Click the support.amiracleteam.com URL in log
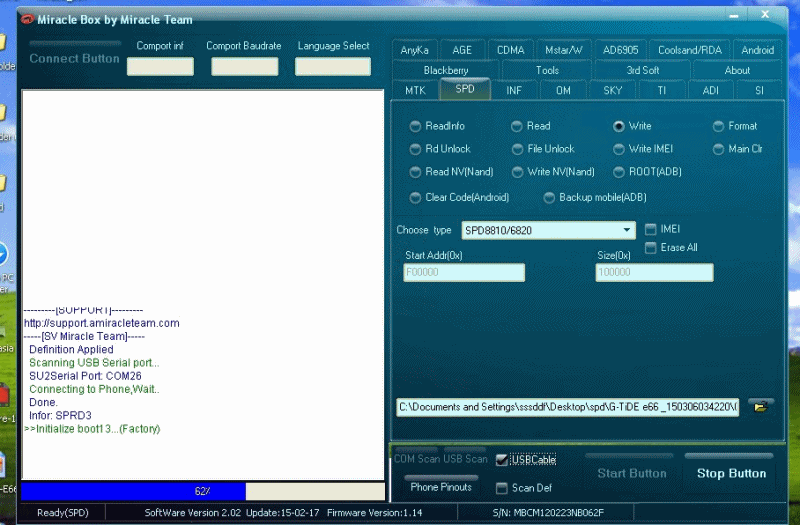The image size is (800, 525). (x=102, y=323)
